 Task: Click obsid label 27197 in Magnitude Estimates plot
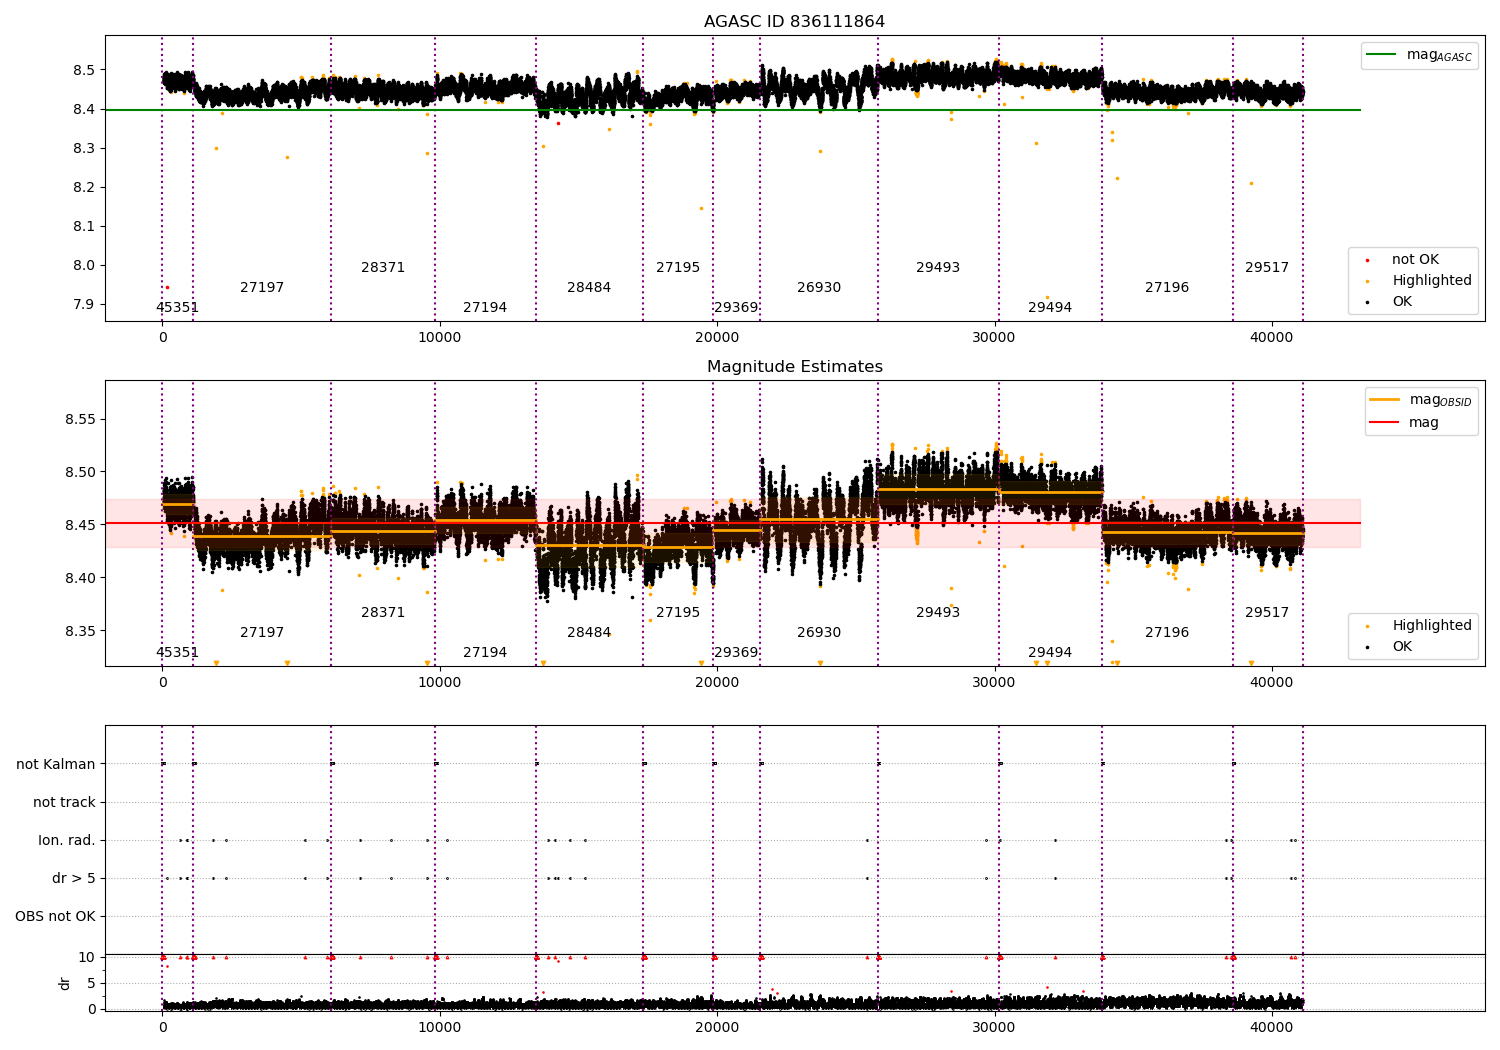pyautogui.click(x=262, y=633)
